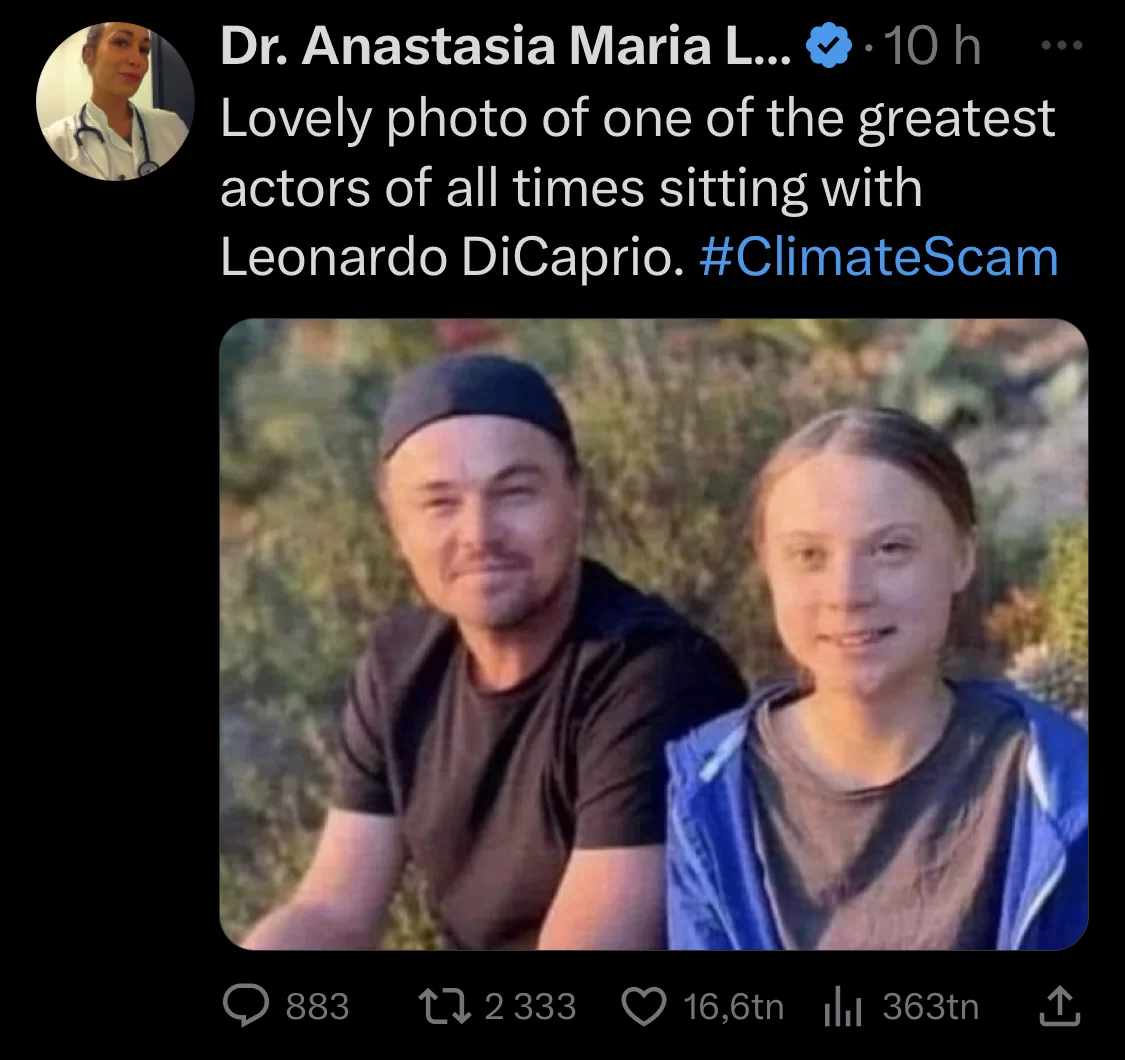
Task: Click the 363tn views count
Action: (x=930, y=1006)
